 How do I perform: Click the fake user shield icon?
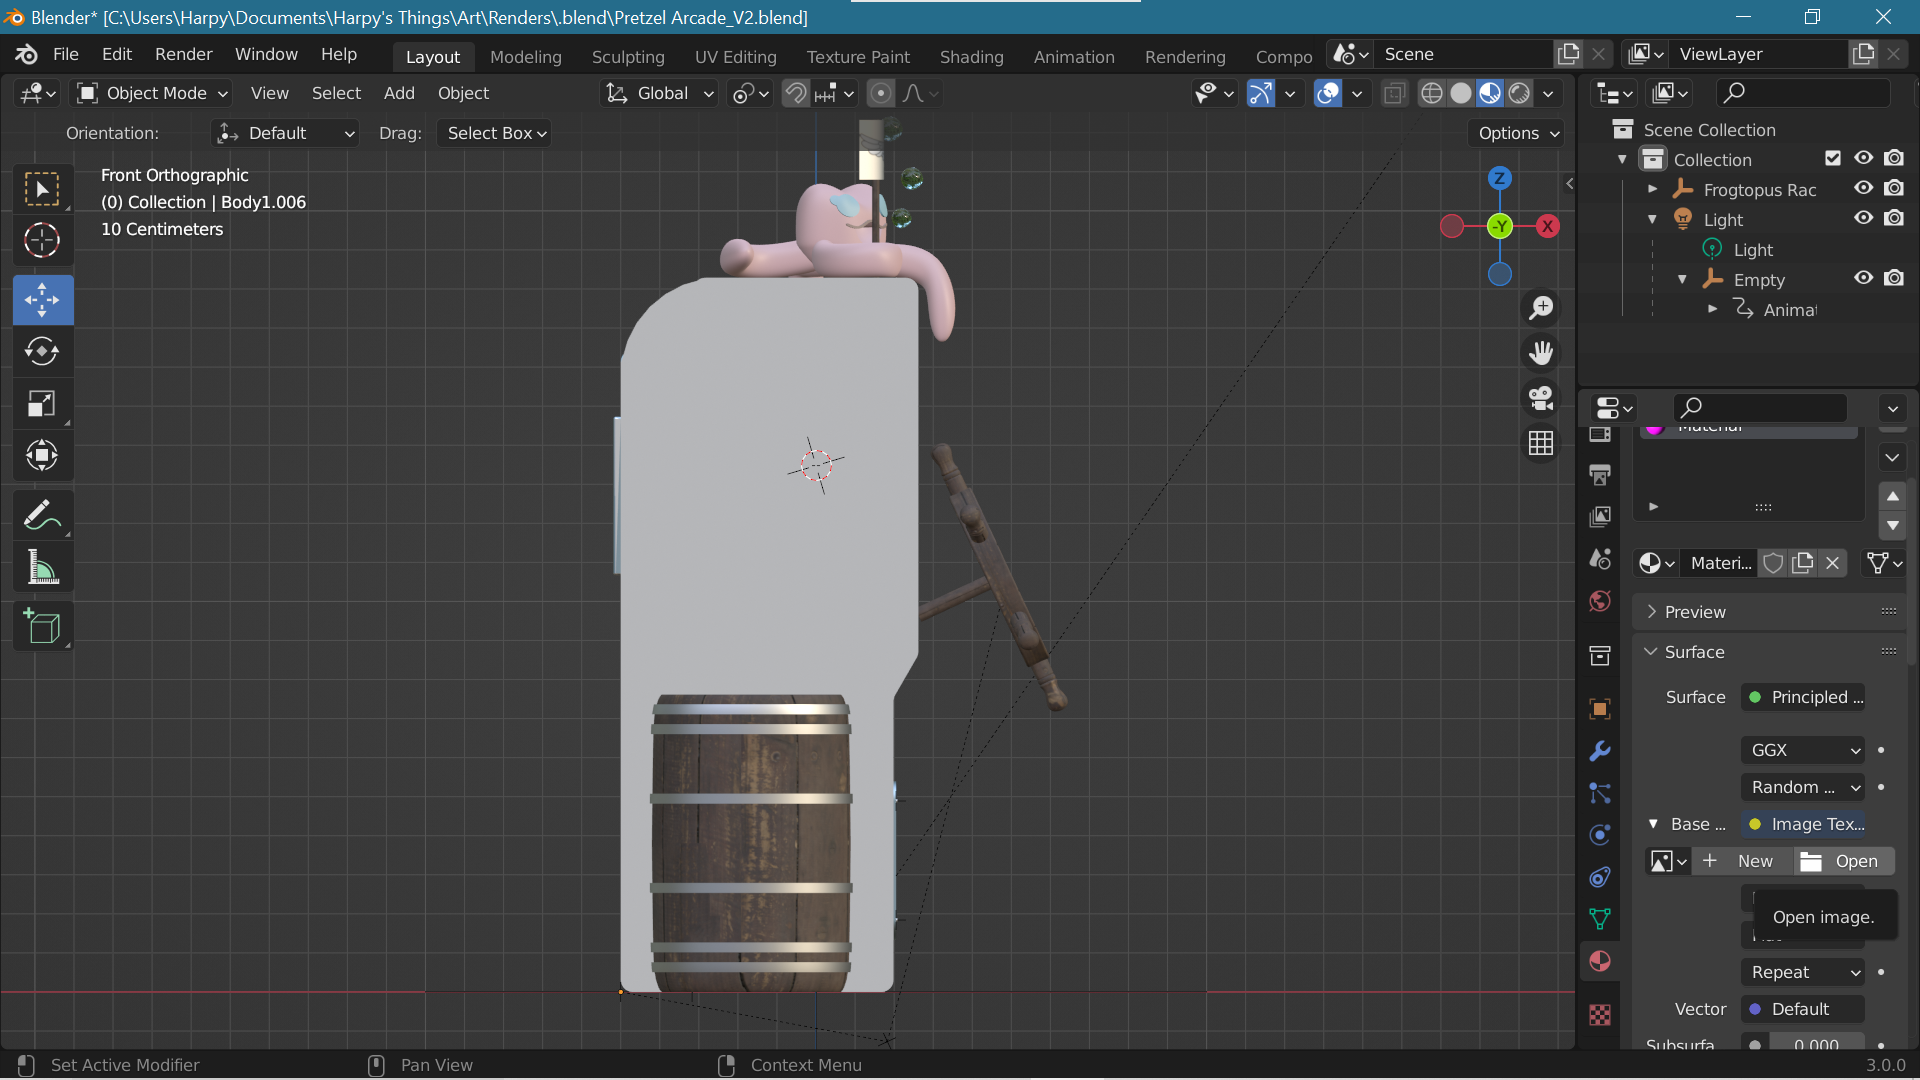[x=1773, y=563]
